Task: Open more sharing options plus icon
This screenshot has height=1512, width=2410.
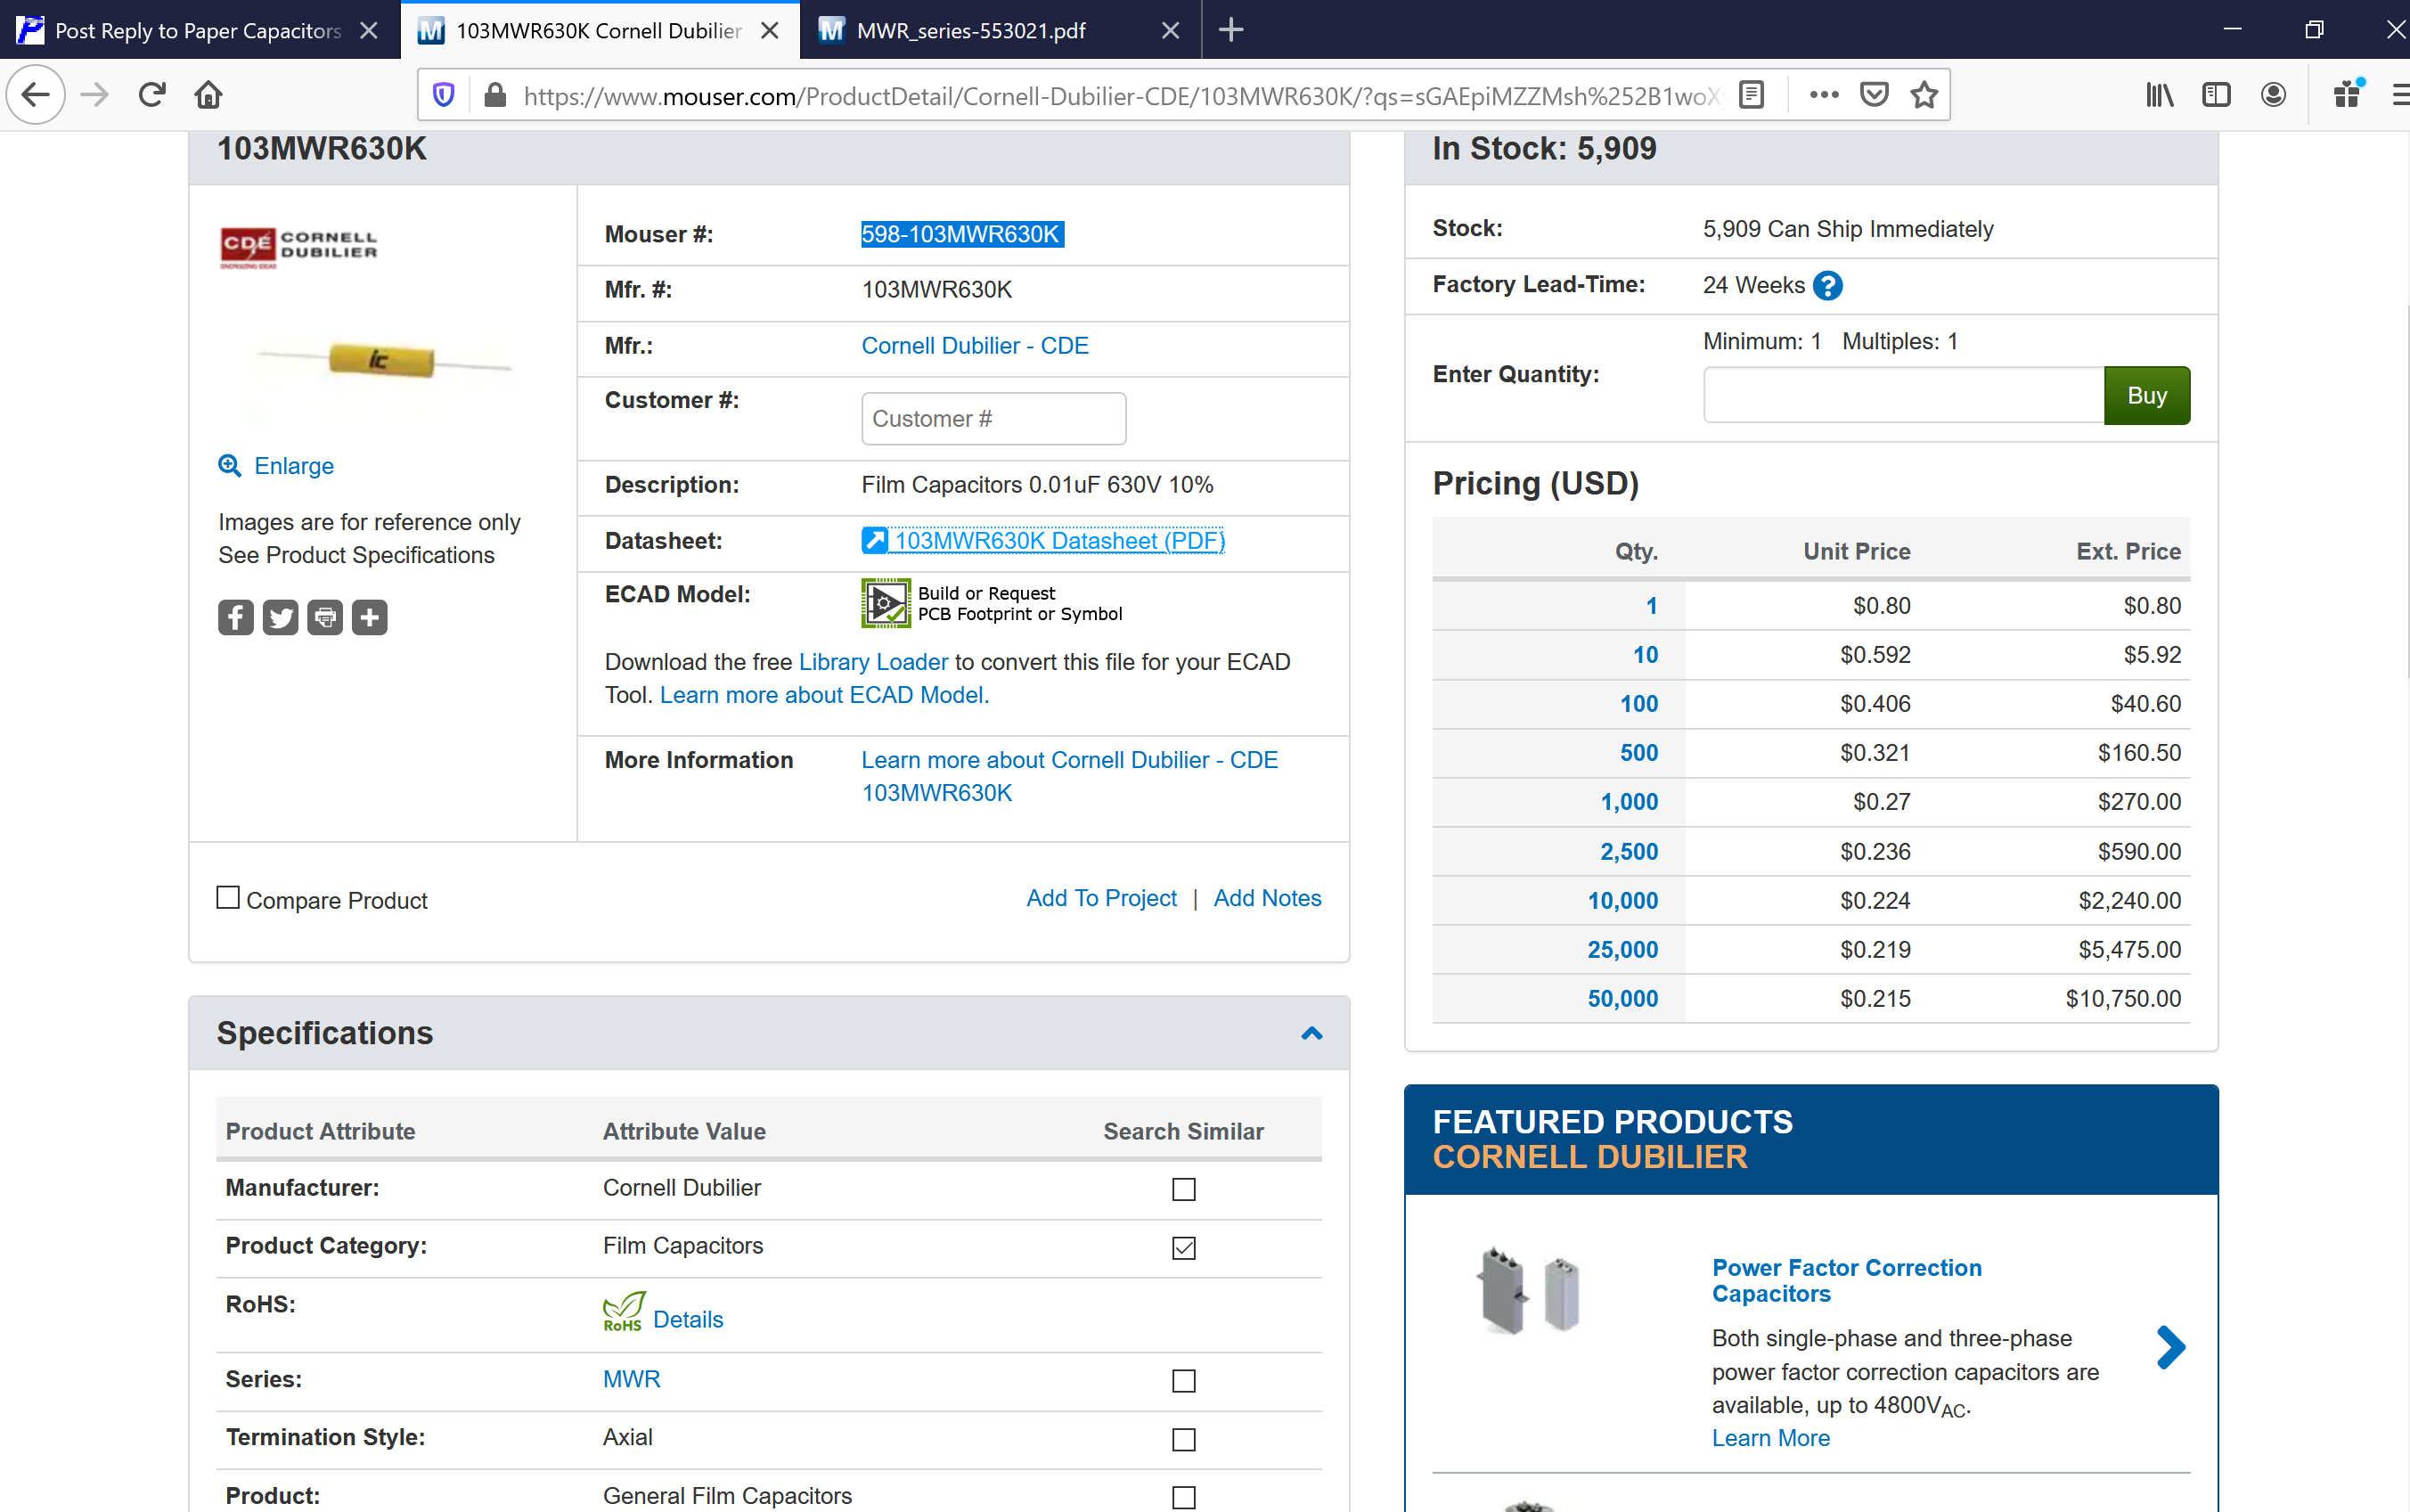Action: [369, 618]
